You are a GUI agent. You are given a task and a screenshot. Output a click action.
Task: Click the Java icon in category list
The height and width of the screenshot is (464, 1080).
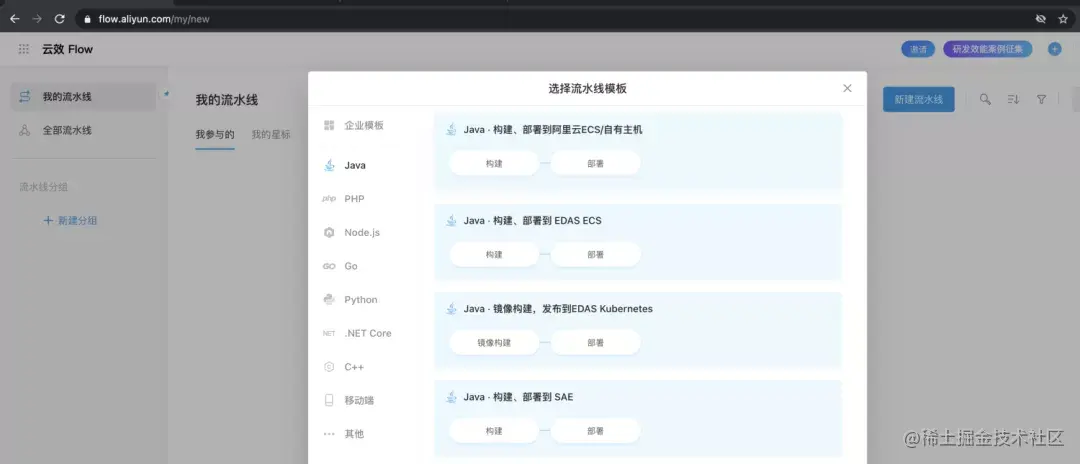coord(329,165)
